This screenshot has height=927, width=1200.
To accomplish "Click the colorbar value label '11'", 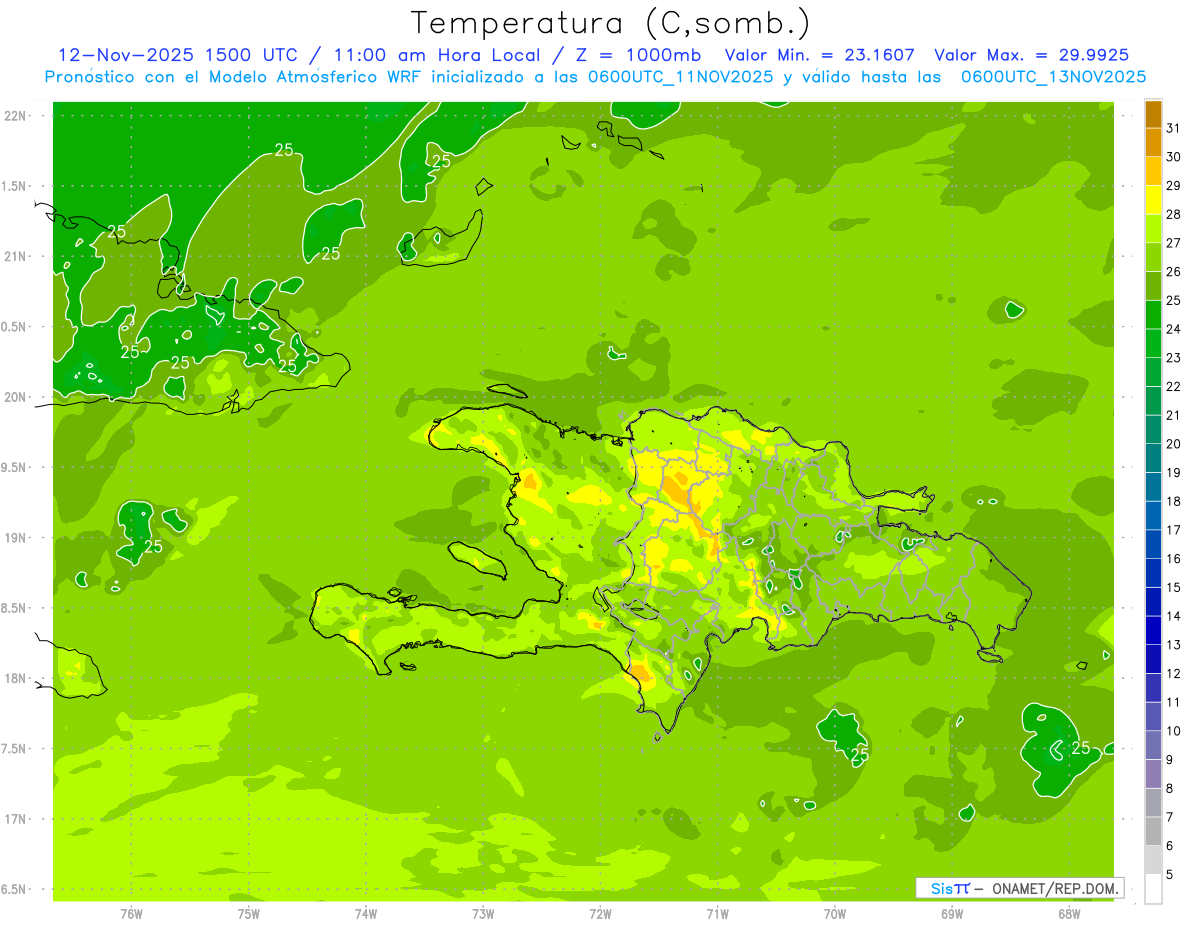I will click(x=1173, y=703).
